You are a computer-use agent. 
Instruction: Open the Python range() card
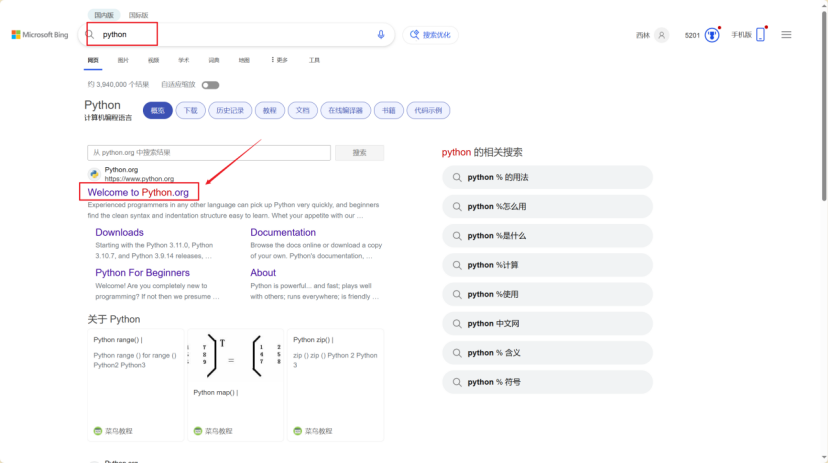point(136,385)
